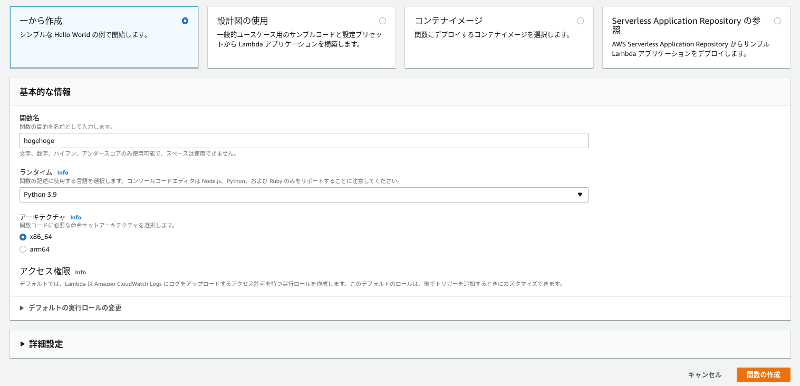Click the orange 関数の作成 button

(x=763, y=375)
